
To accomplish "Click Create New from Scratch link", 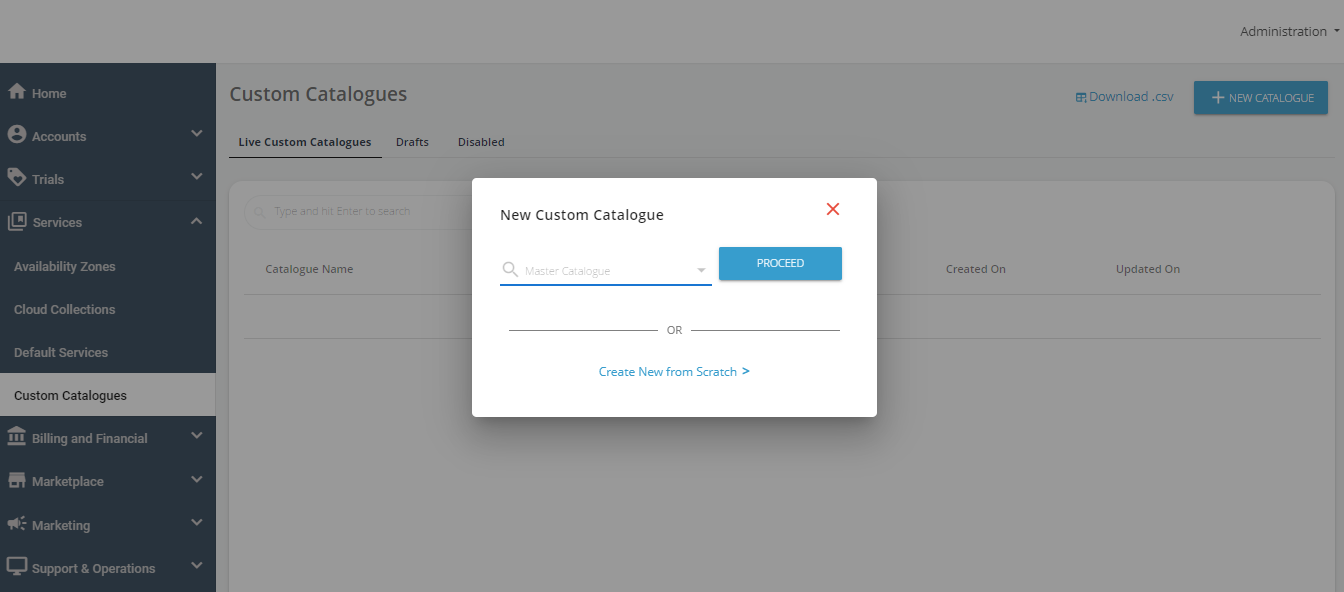I will tap(674, 371).
